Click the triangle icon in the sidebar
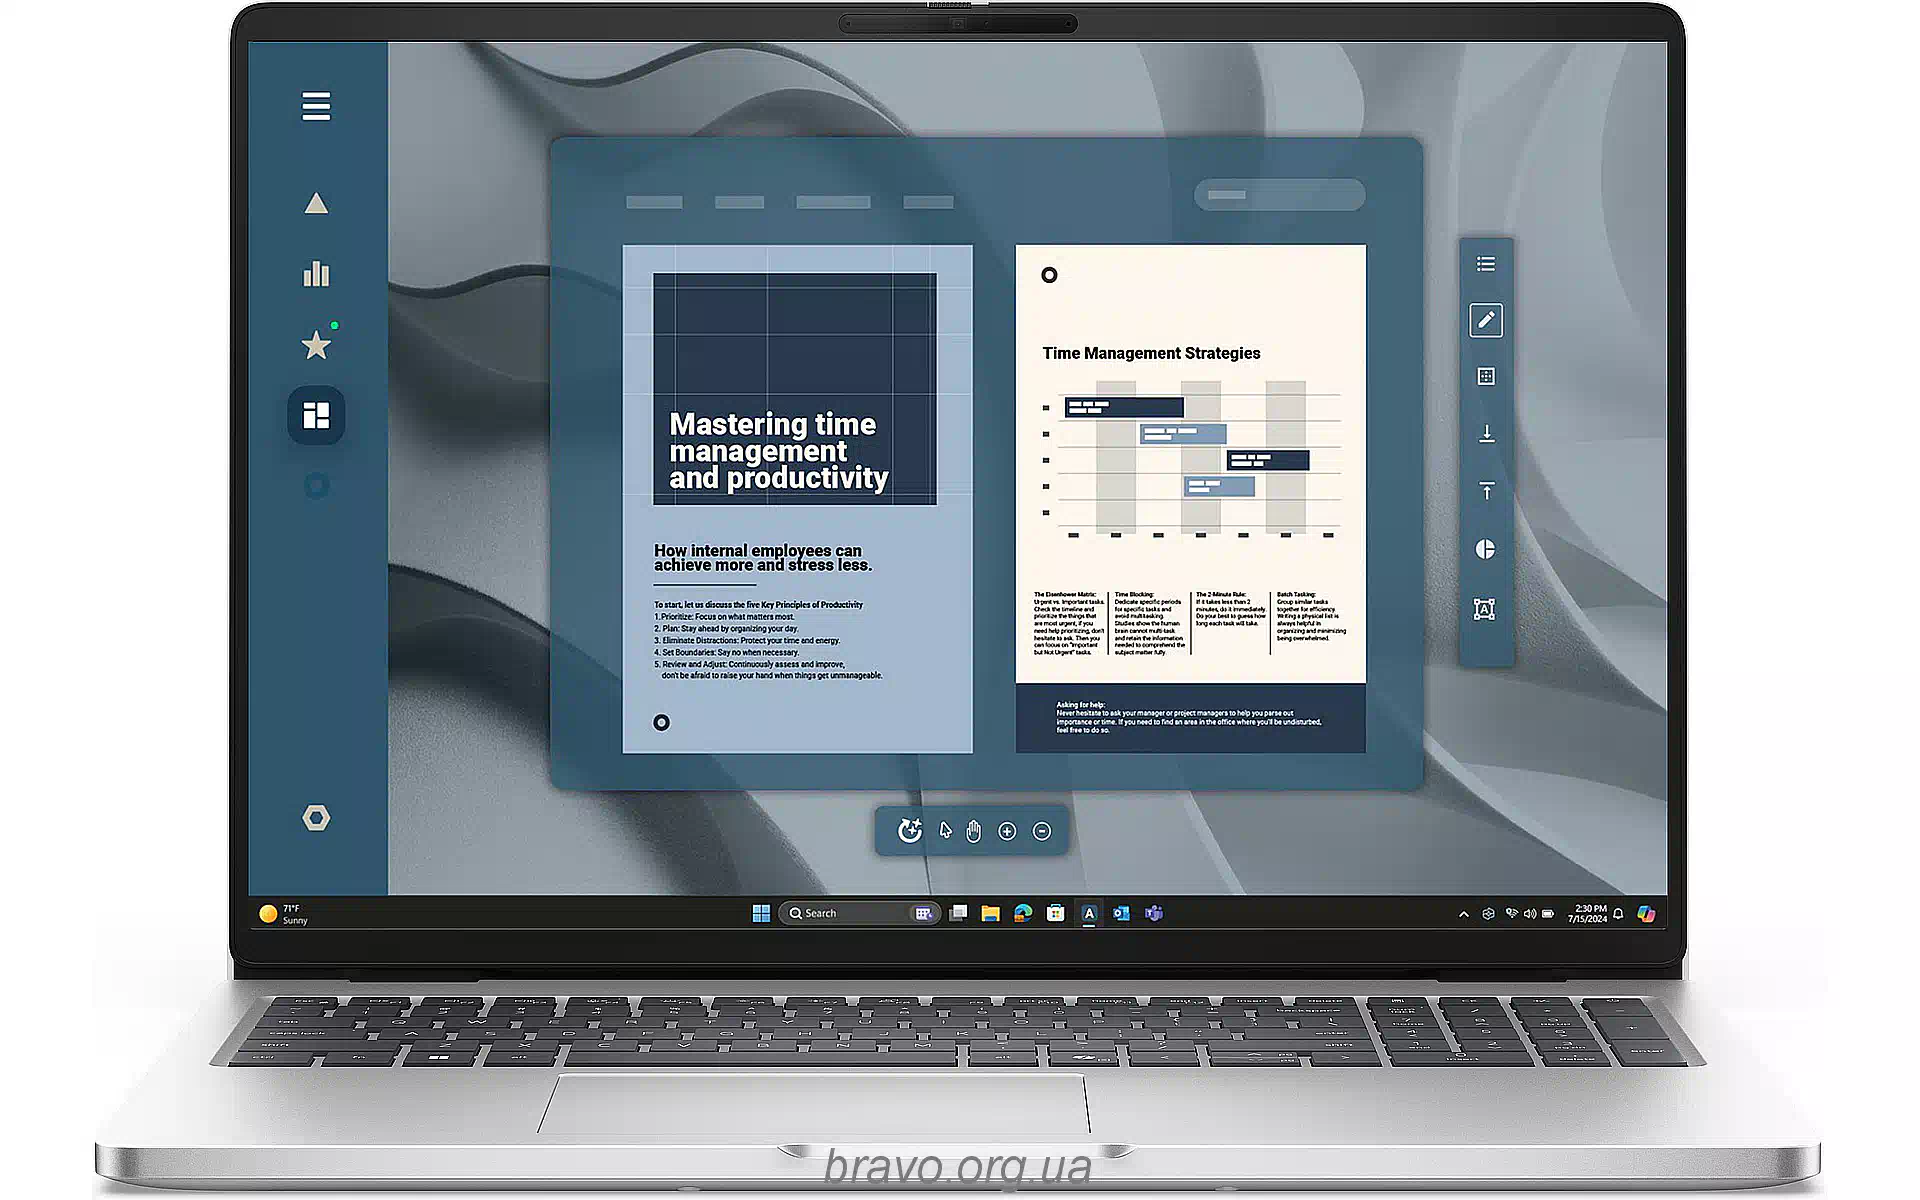Image resolution: width=1920 pixels, height=1200 pixels. 316,204
